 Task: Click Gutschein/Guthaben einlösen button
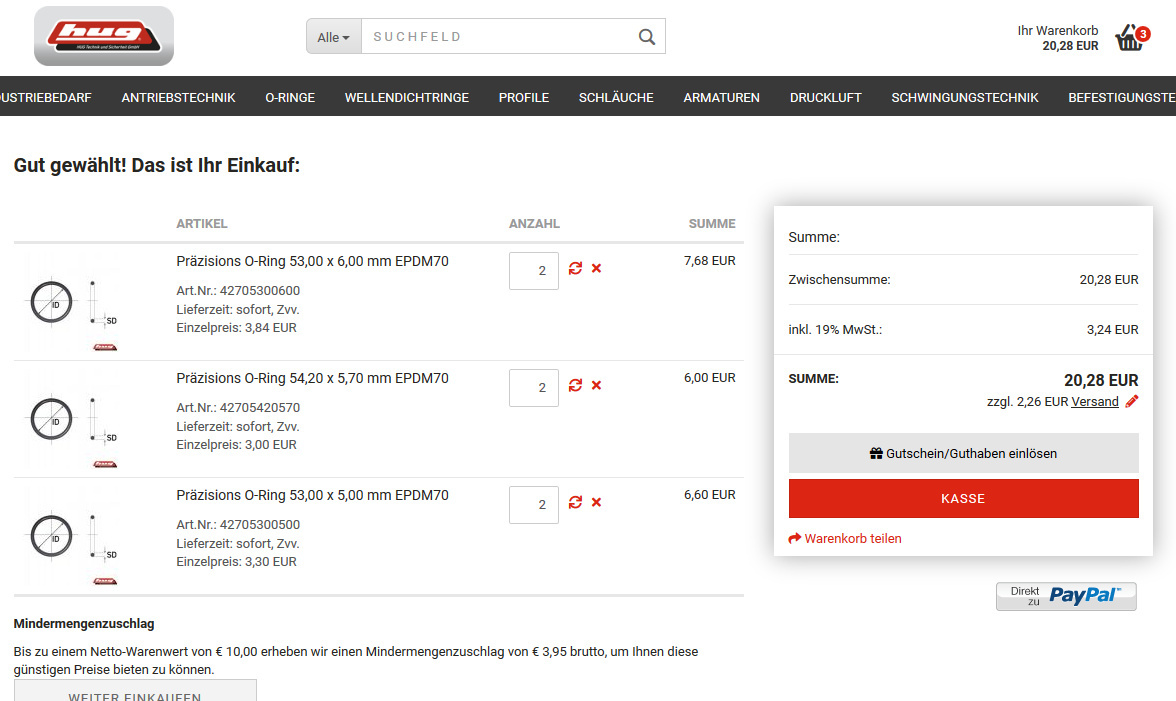963,453
